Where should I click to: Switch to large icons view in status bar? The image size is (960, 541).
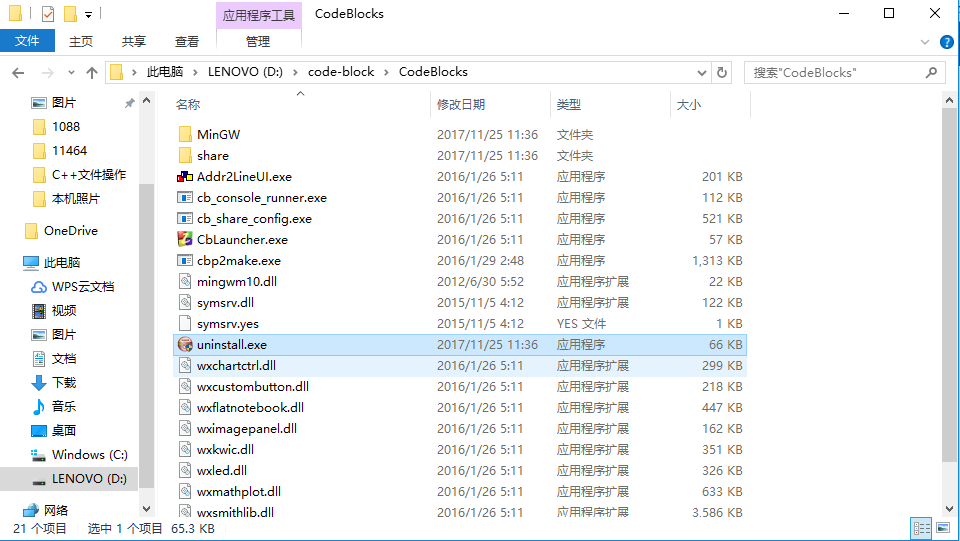click(x=943, y=528)
